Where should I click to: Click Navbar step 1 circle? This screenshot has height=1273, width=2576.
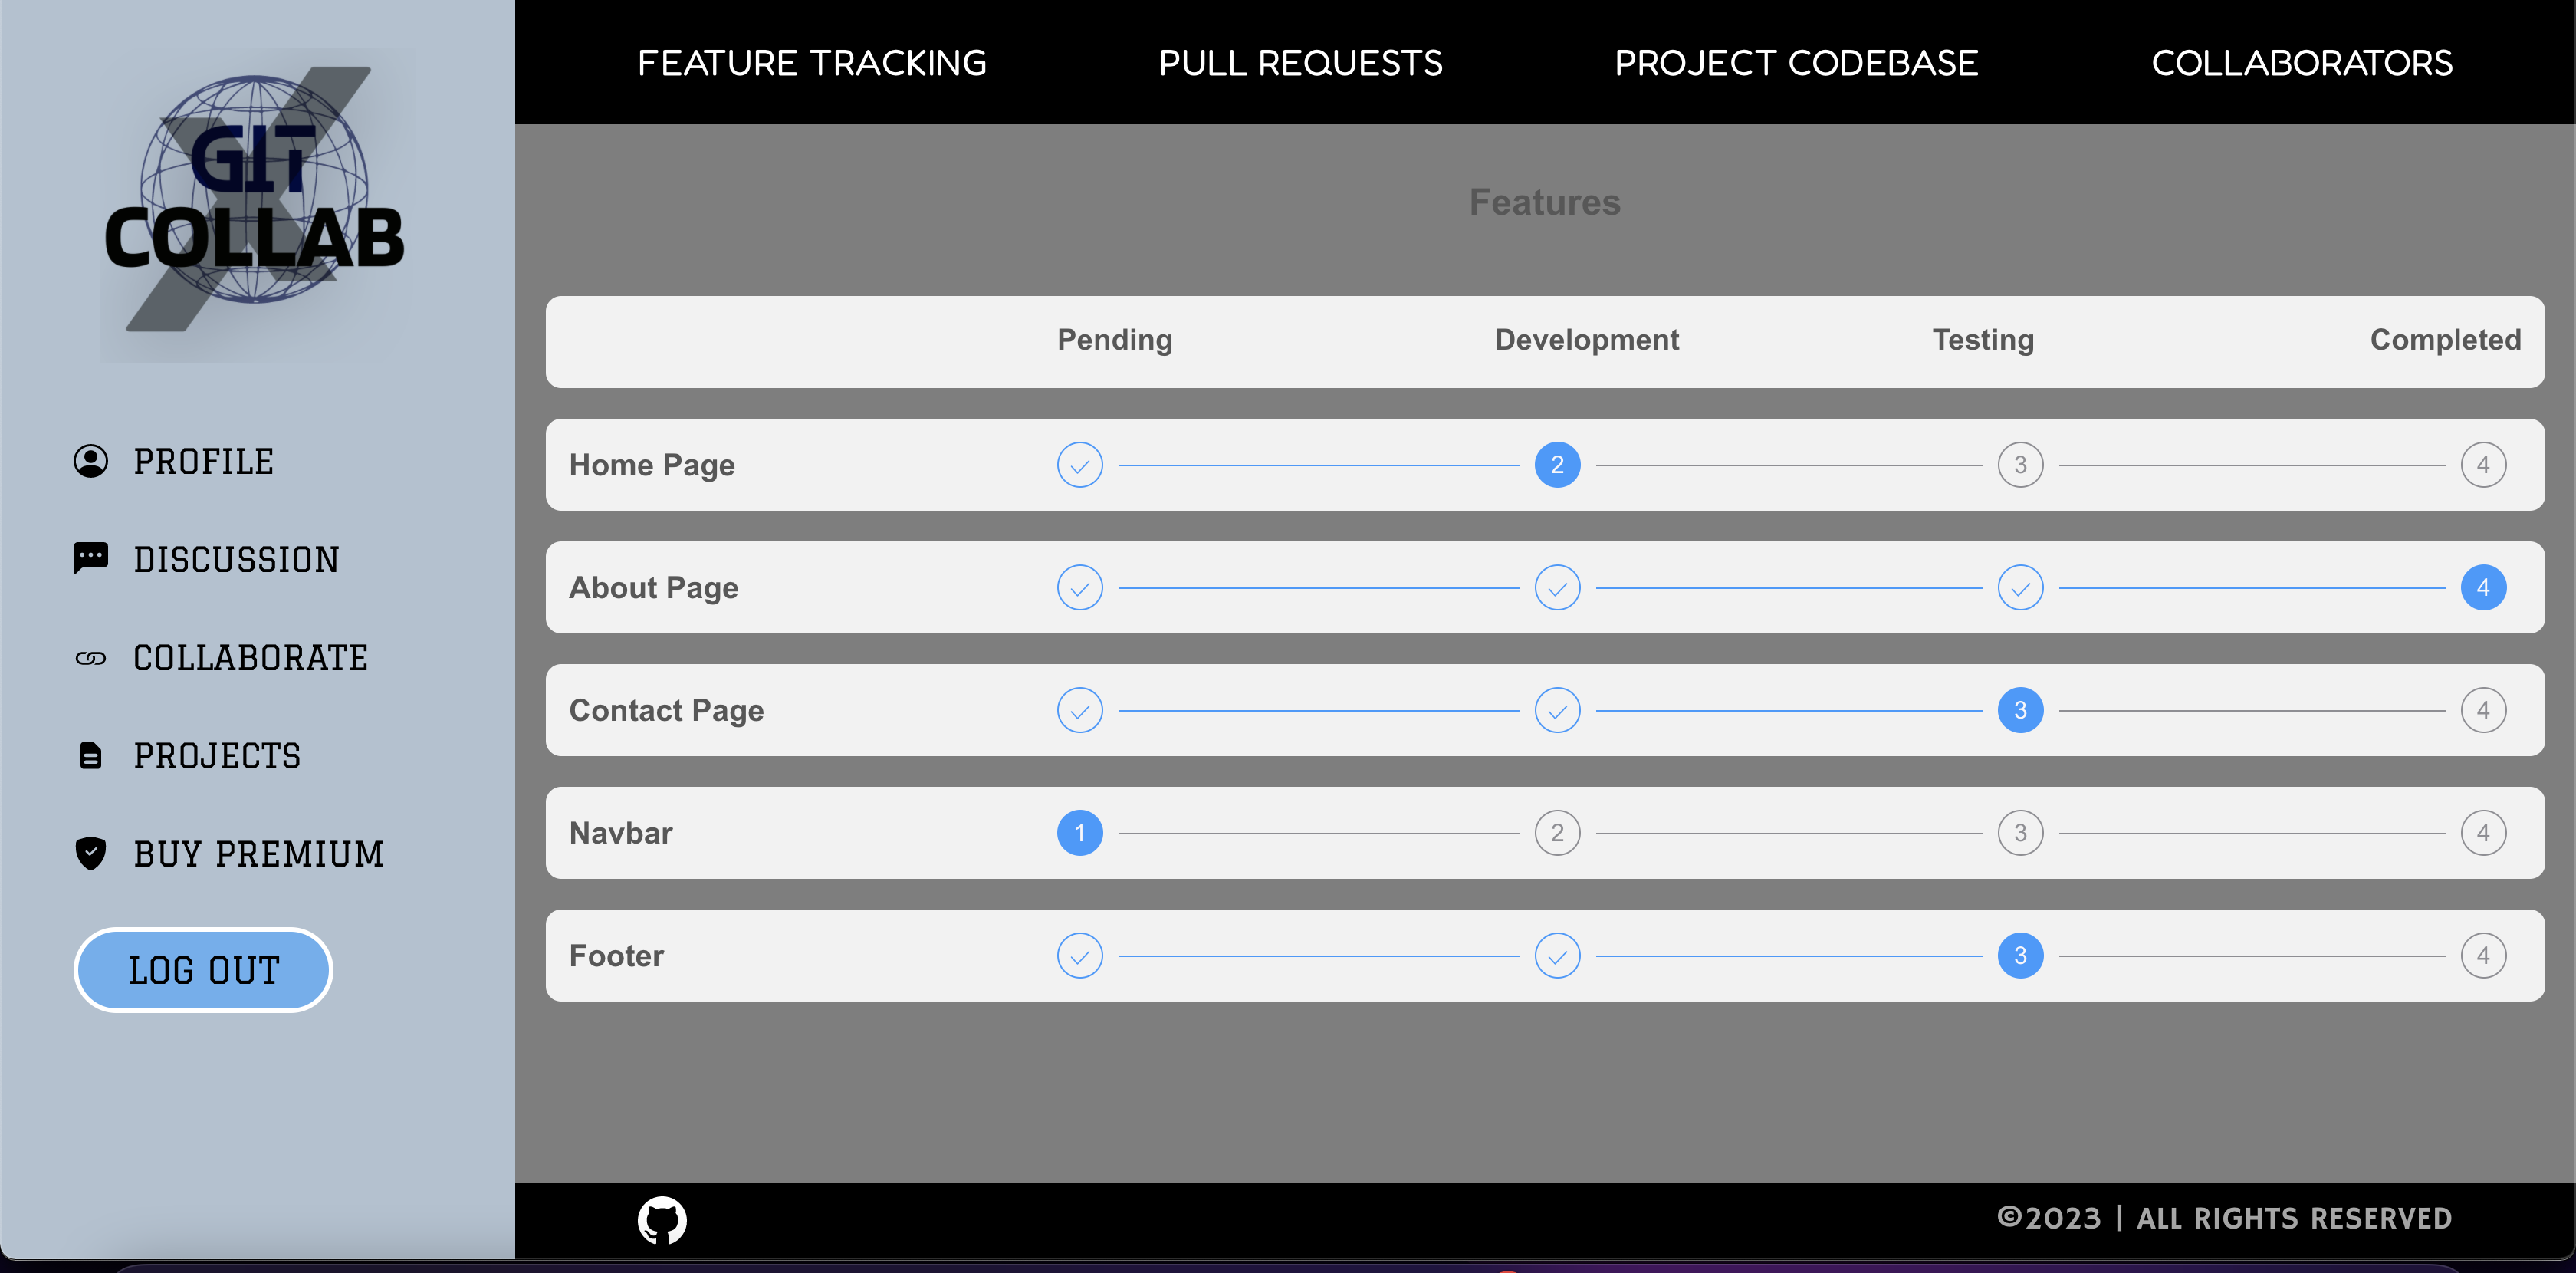(x=1080, y=833)
